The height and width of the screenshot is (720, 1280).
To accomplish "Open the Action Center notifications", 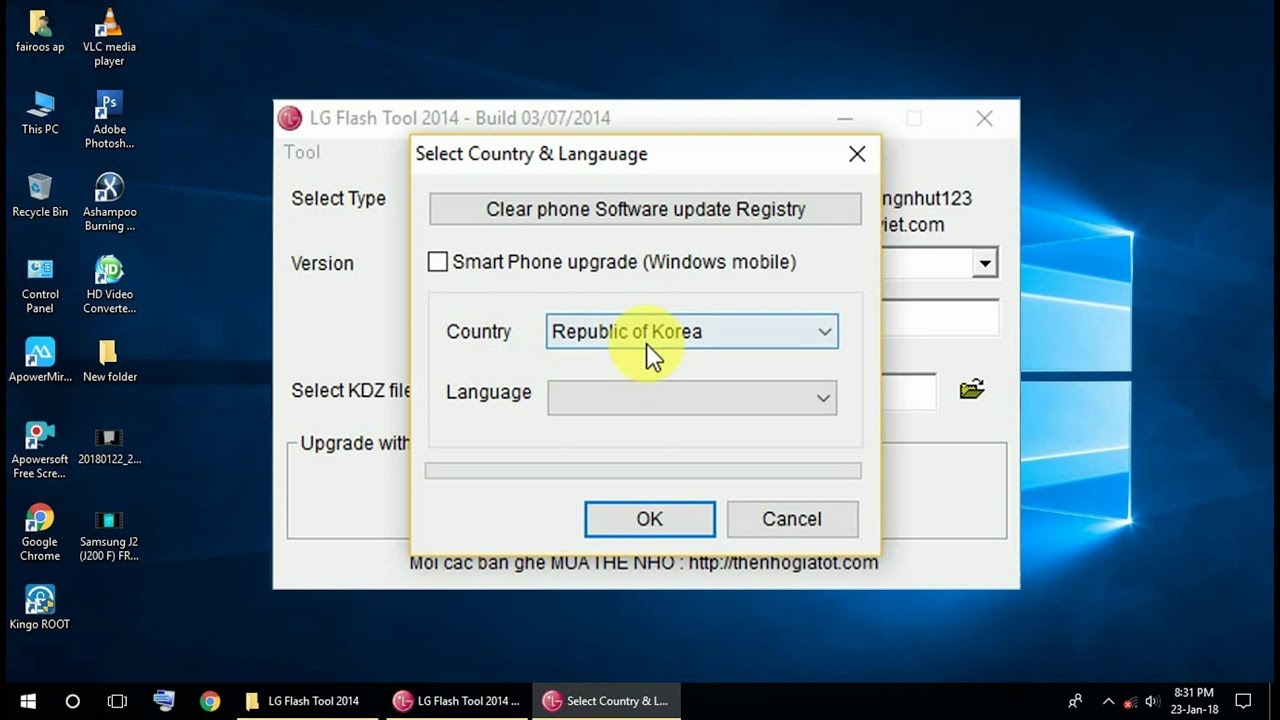I will click(x=1243, y=701).
